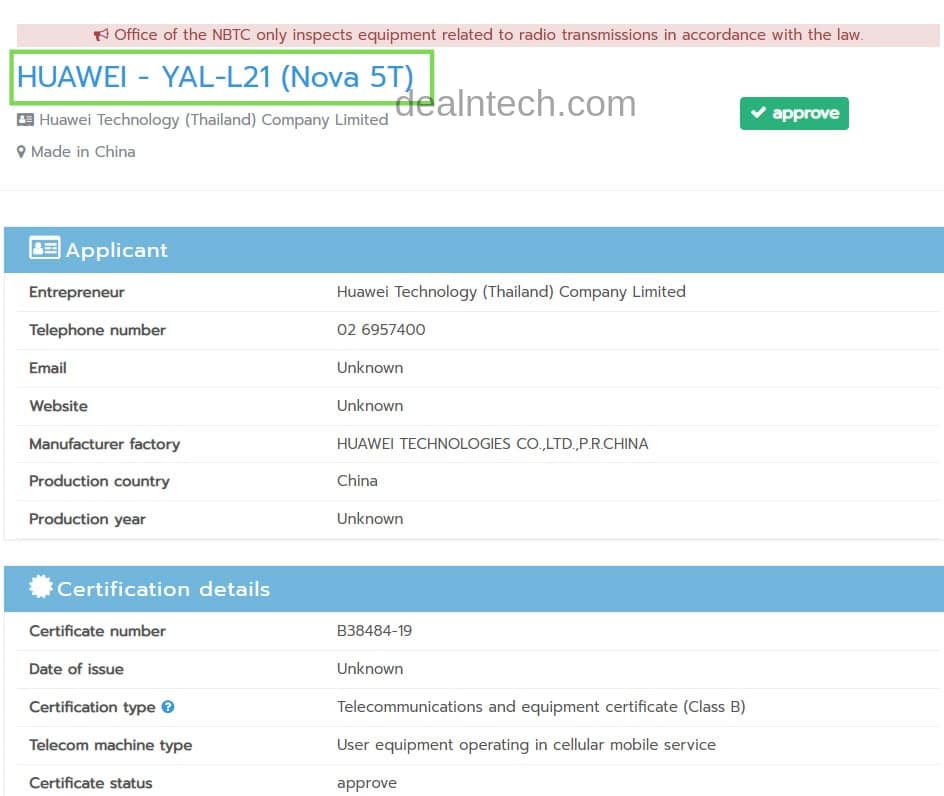This screenshot has width=944, height=796.
Task: Click the Production year label
Action: (x=87, y=519)
